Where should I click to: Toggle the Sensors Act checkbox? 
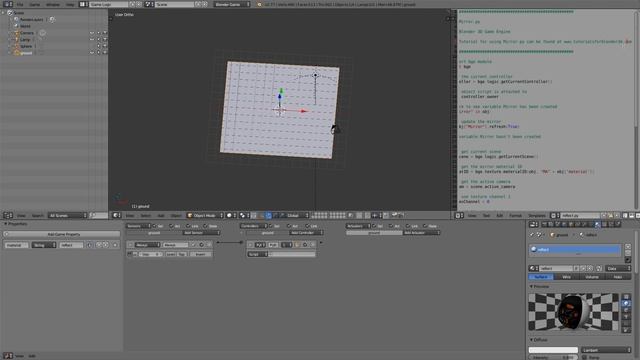pos(171,226)
